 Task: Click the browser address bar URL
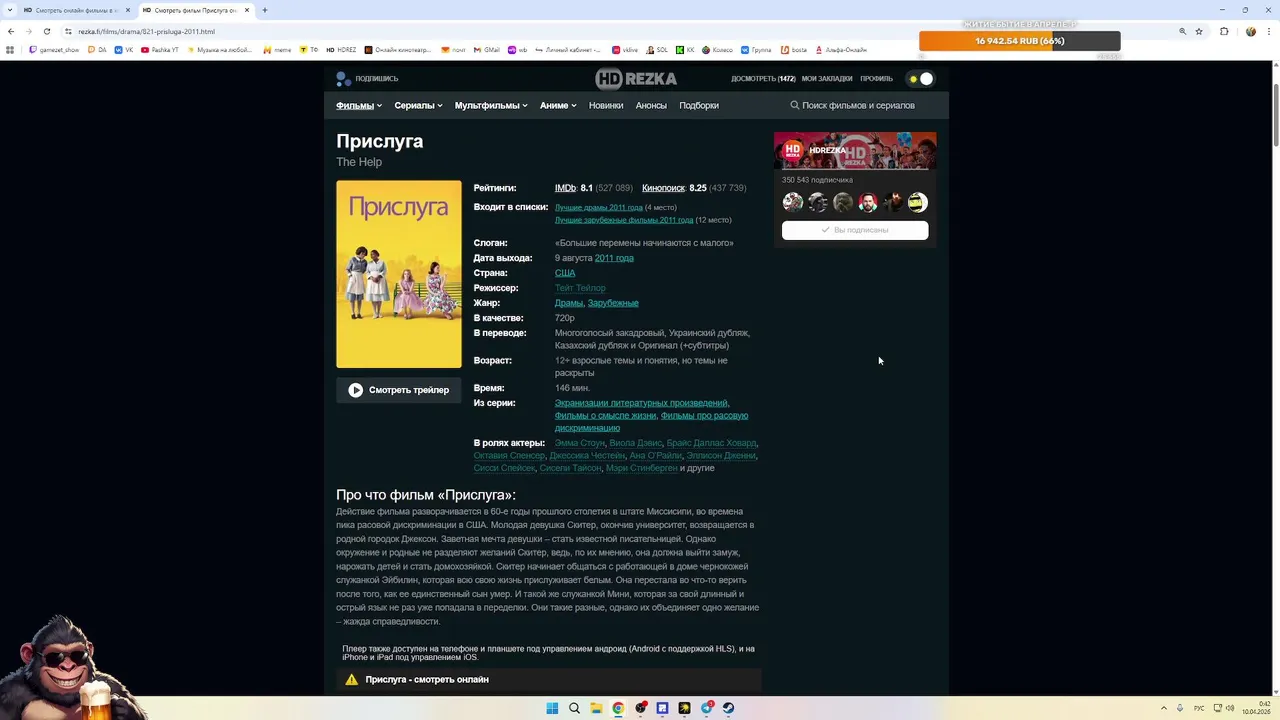pyautogui.click(x=146, y=31)
